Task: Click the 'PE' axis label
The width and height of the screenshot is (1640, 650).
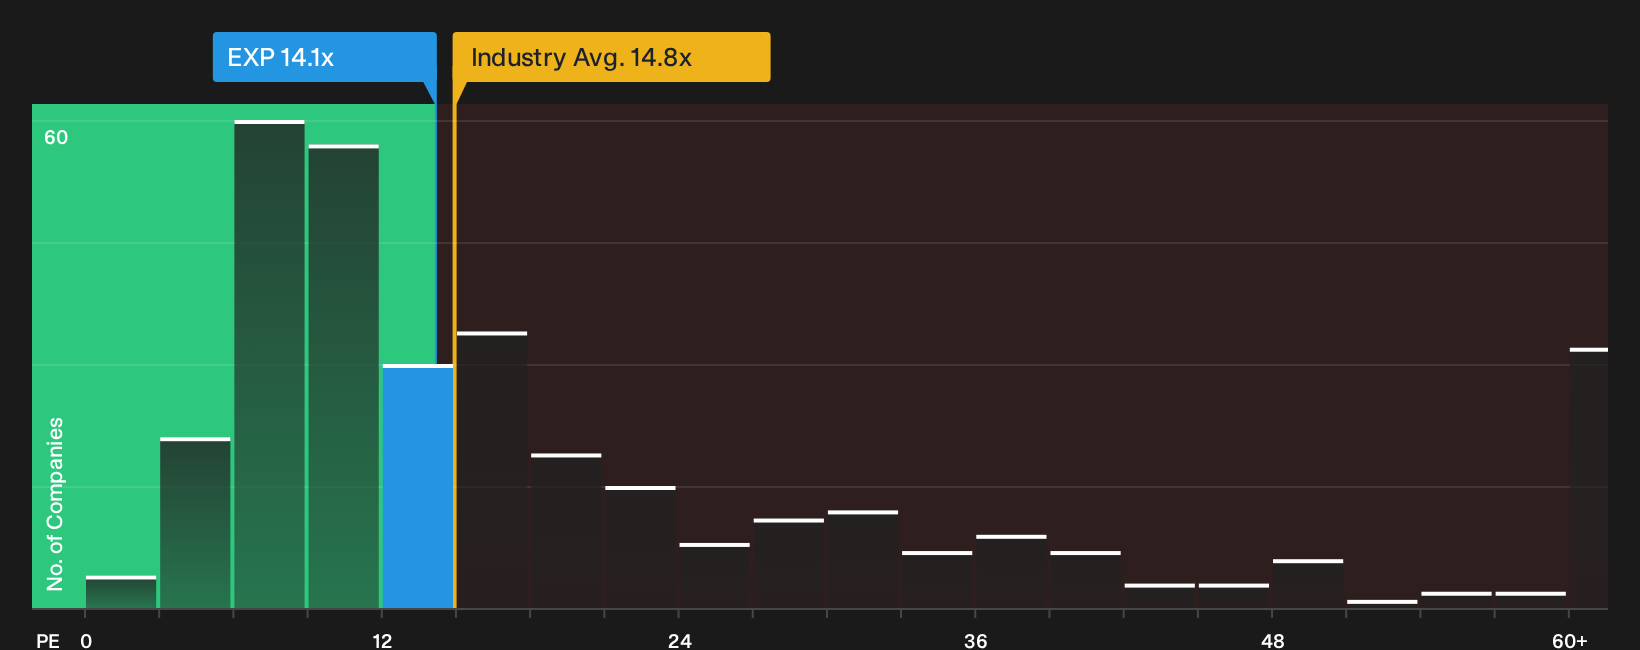Action: (48, 641)
